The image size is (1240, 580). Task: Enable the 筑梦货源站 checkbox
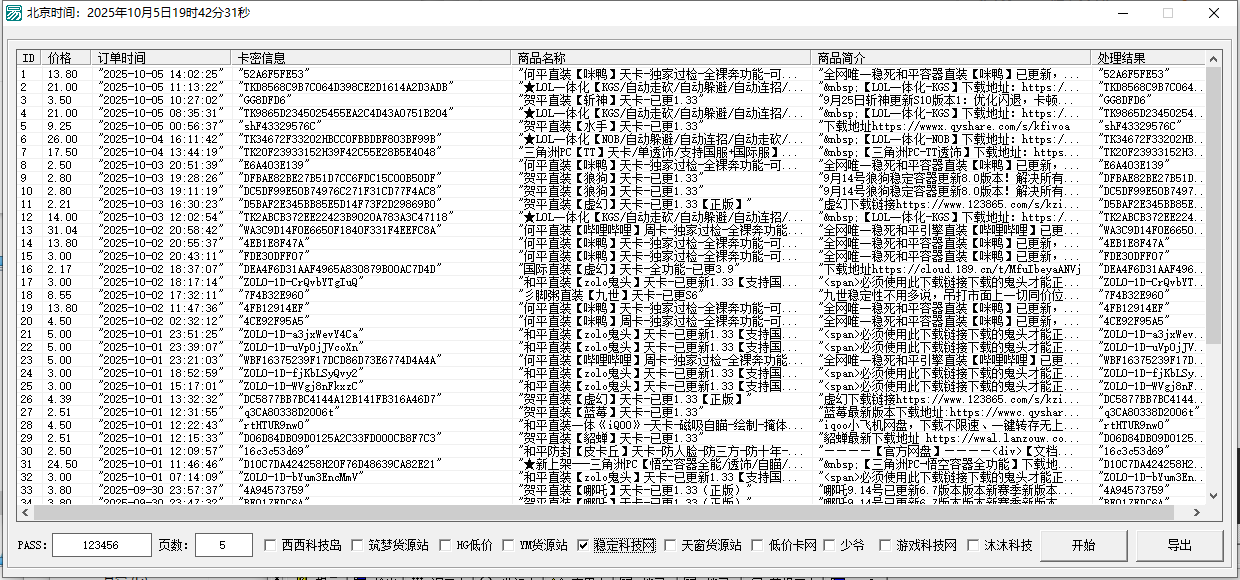click(x=359, y=546)
